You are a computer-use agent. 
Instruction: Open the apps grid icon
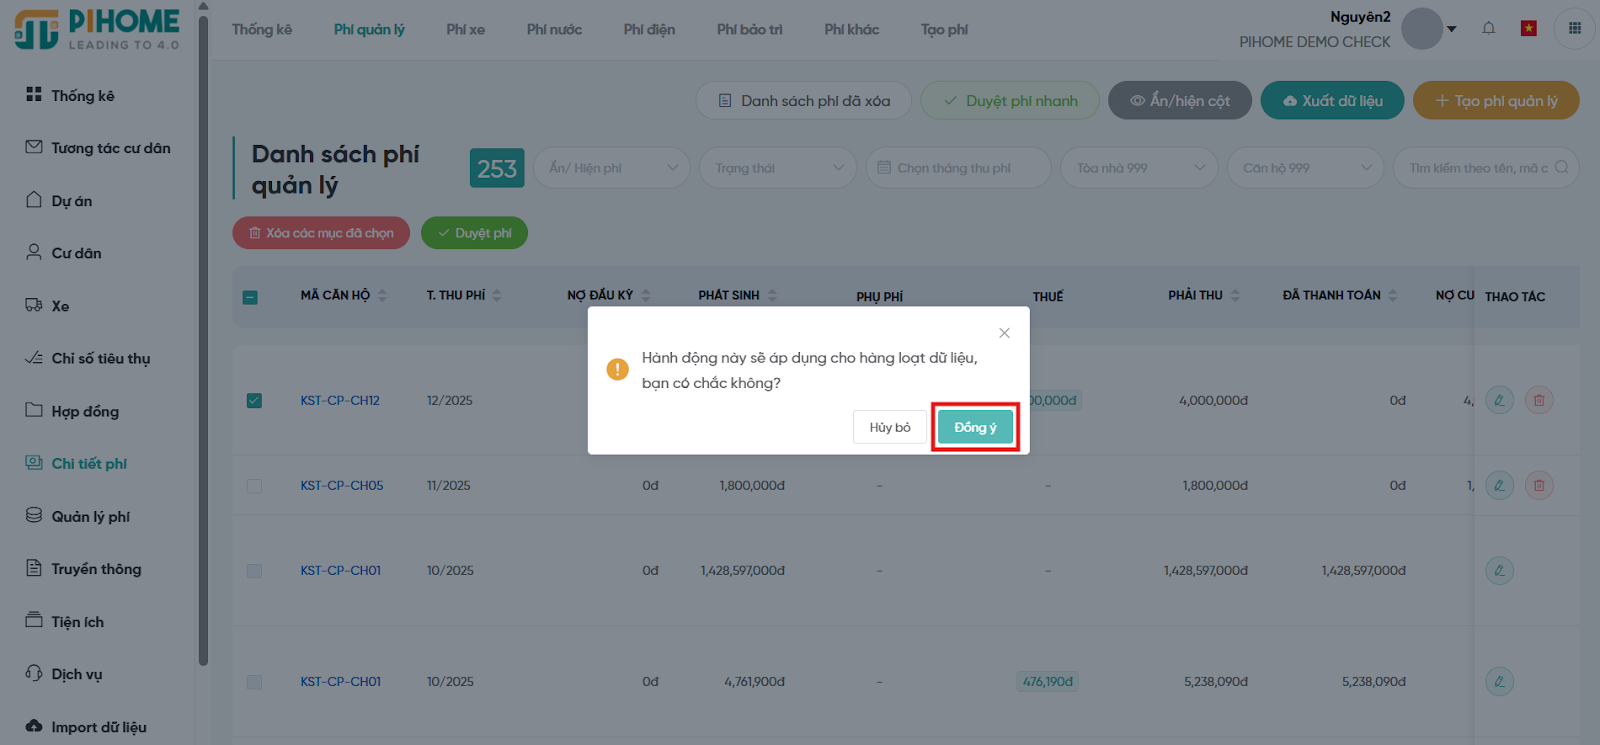[x=1574, y=28]
